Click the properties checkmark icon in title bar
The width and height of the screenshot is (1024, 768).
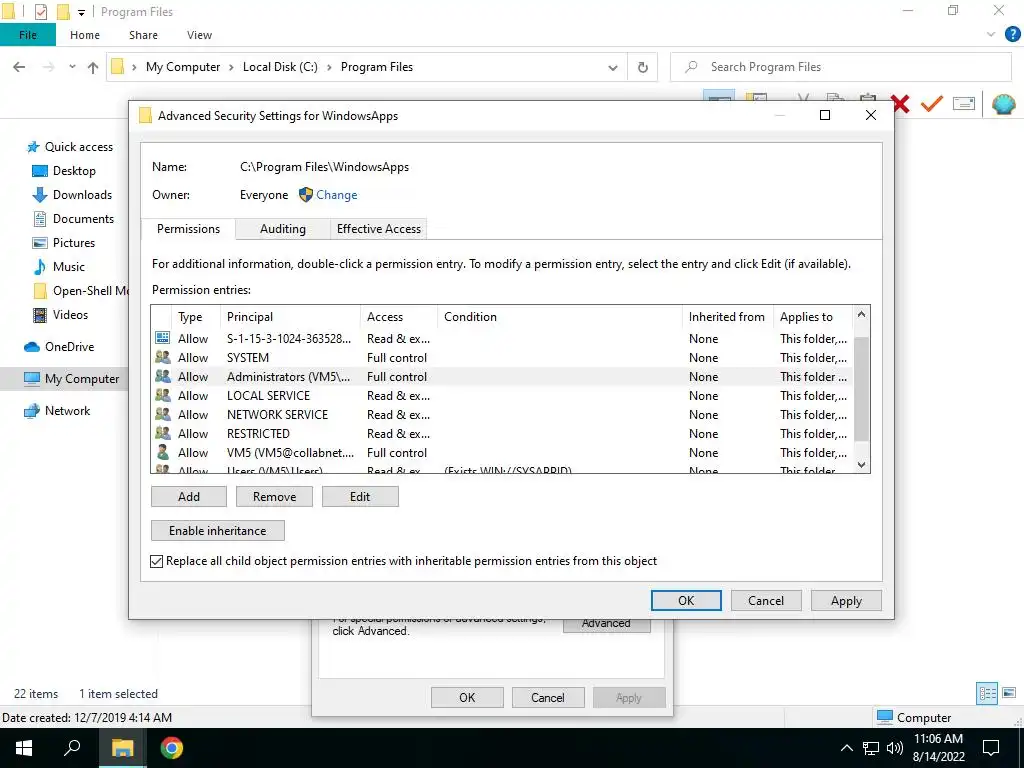pyautogui.click(x=40, y=12)
